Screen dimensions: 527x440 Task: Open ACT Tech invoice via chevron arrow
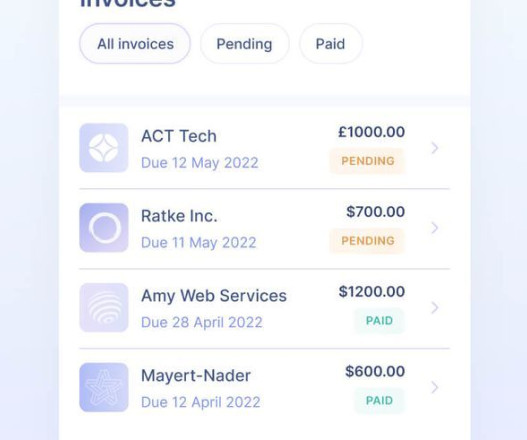435,148
